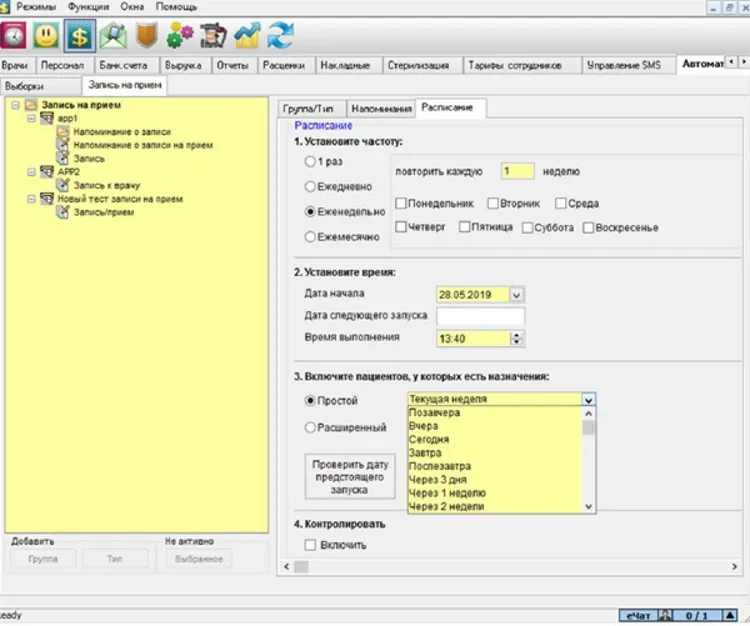Viewport: 750px width, 626px height.
Task: Open the 'еЧат' status bar button
Action: [x=639, y=615]
